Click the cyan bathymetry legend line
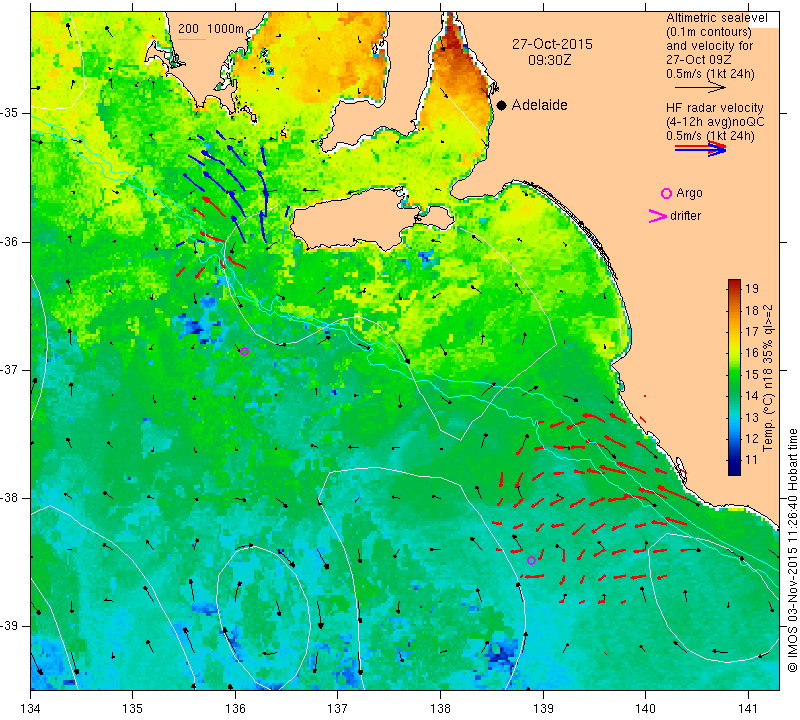The height and width of the screenshot is (720, 800). click(x=192, y=39)
